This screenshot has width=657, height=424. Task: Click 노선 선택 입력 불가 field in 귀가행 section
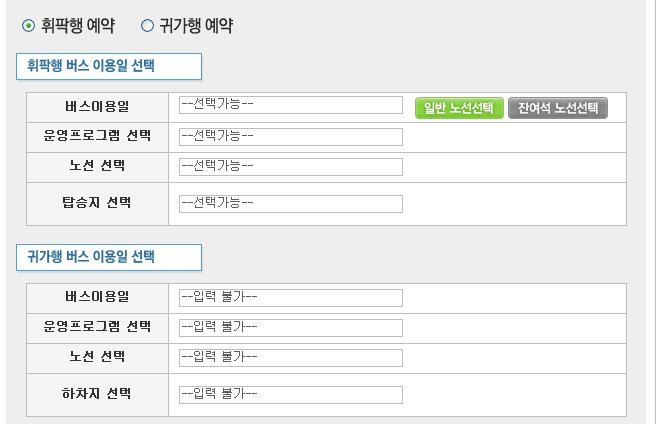pyautogui.click(x=291, y=358)
